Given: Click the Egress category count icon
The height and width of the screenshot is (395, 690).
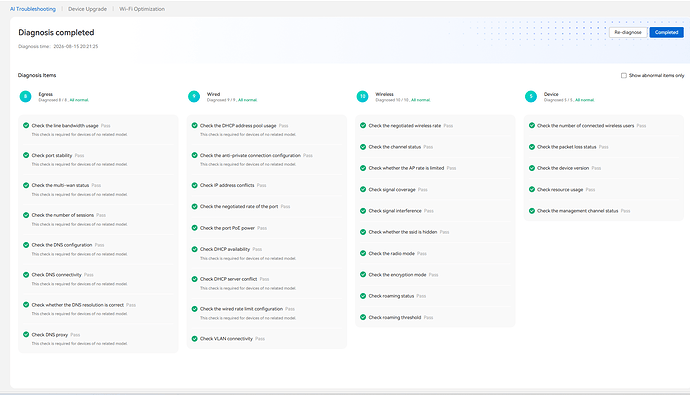Looking at the screenshot, I should pyautogui.click(x=26, y=96).
